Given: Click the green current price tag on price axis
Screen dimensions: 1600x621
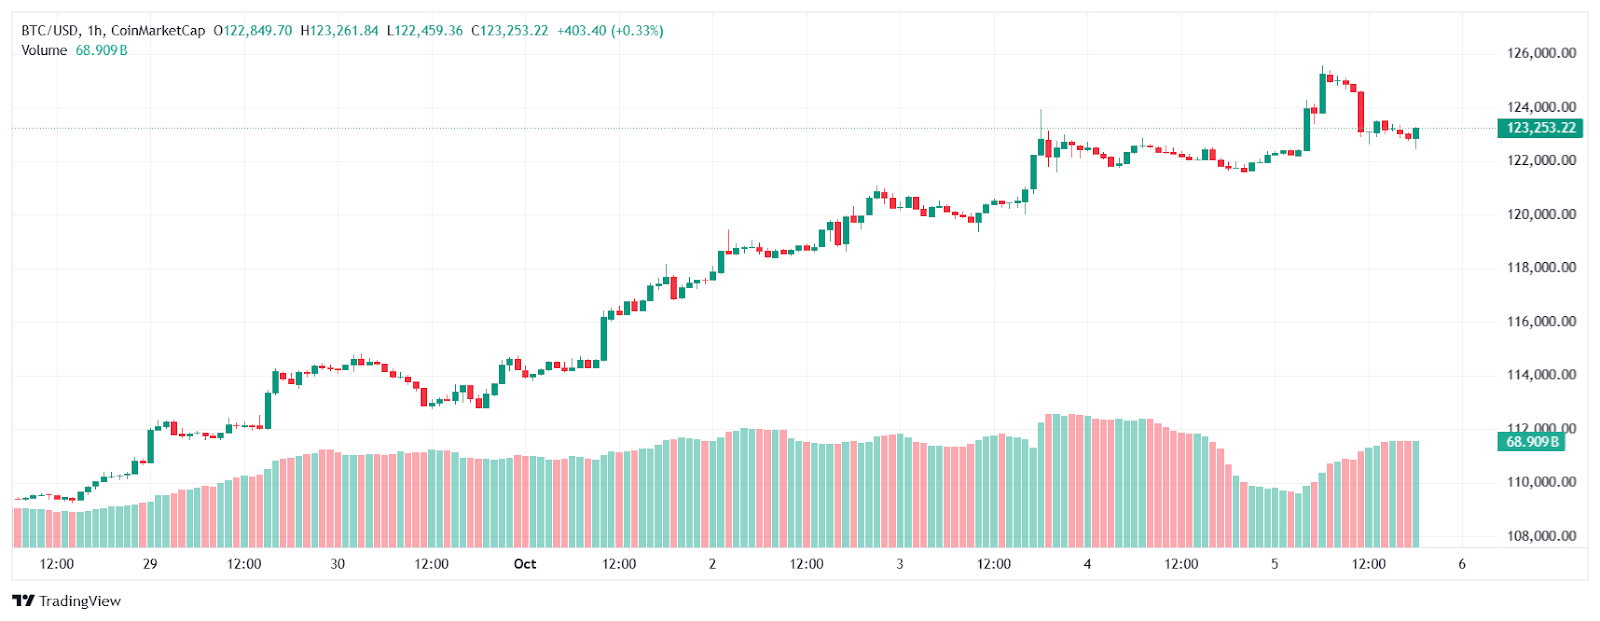Looking at the screenshot, I should (x=1541, y=128).
